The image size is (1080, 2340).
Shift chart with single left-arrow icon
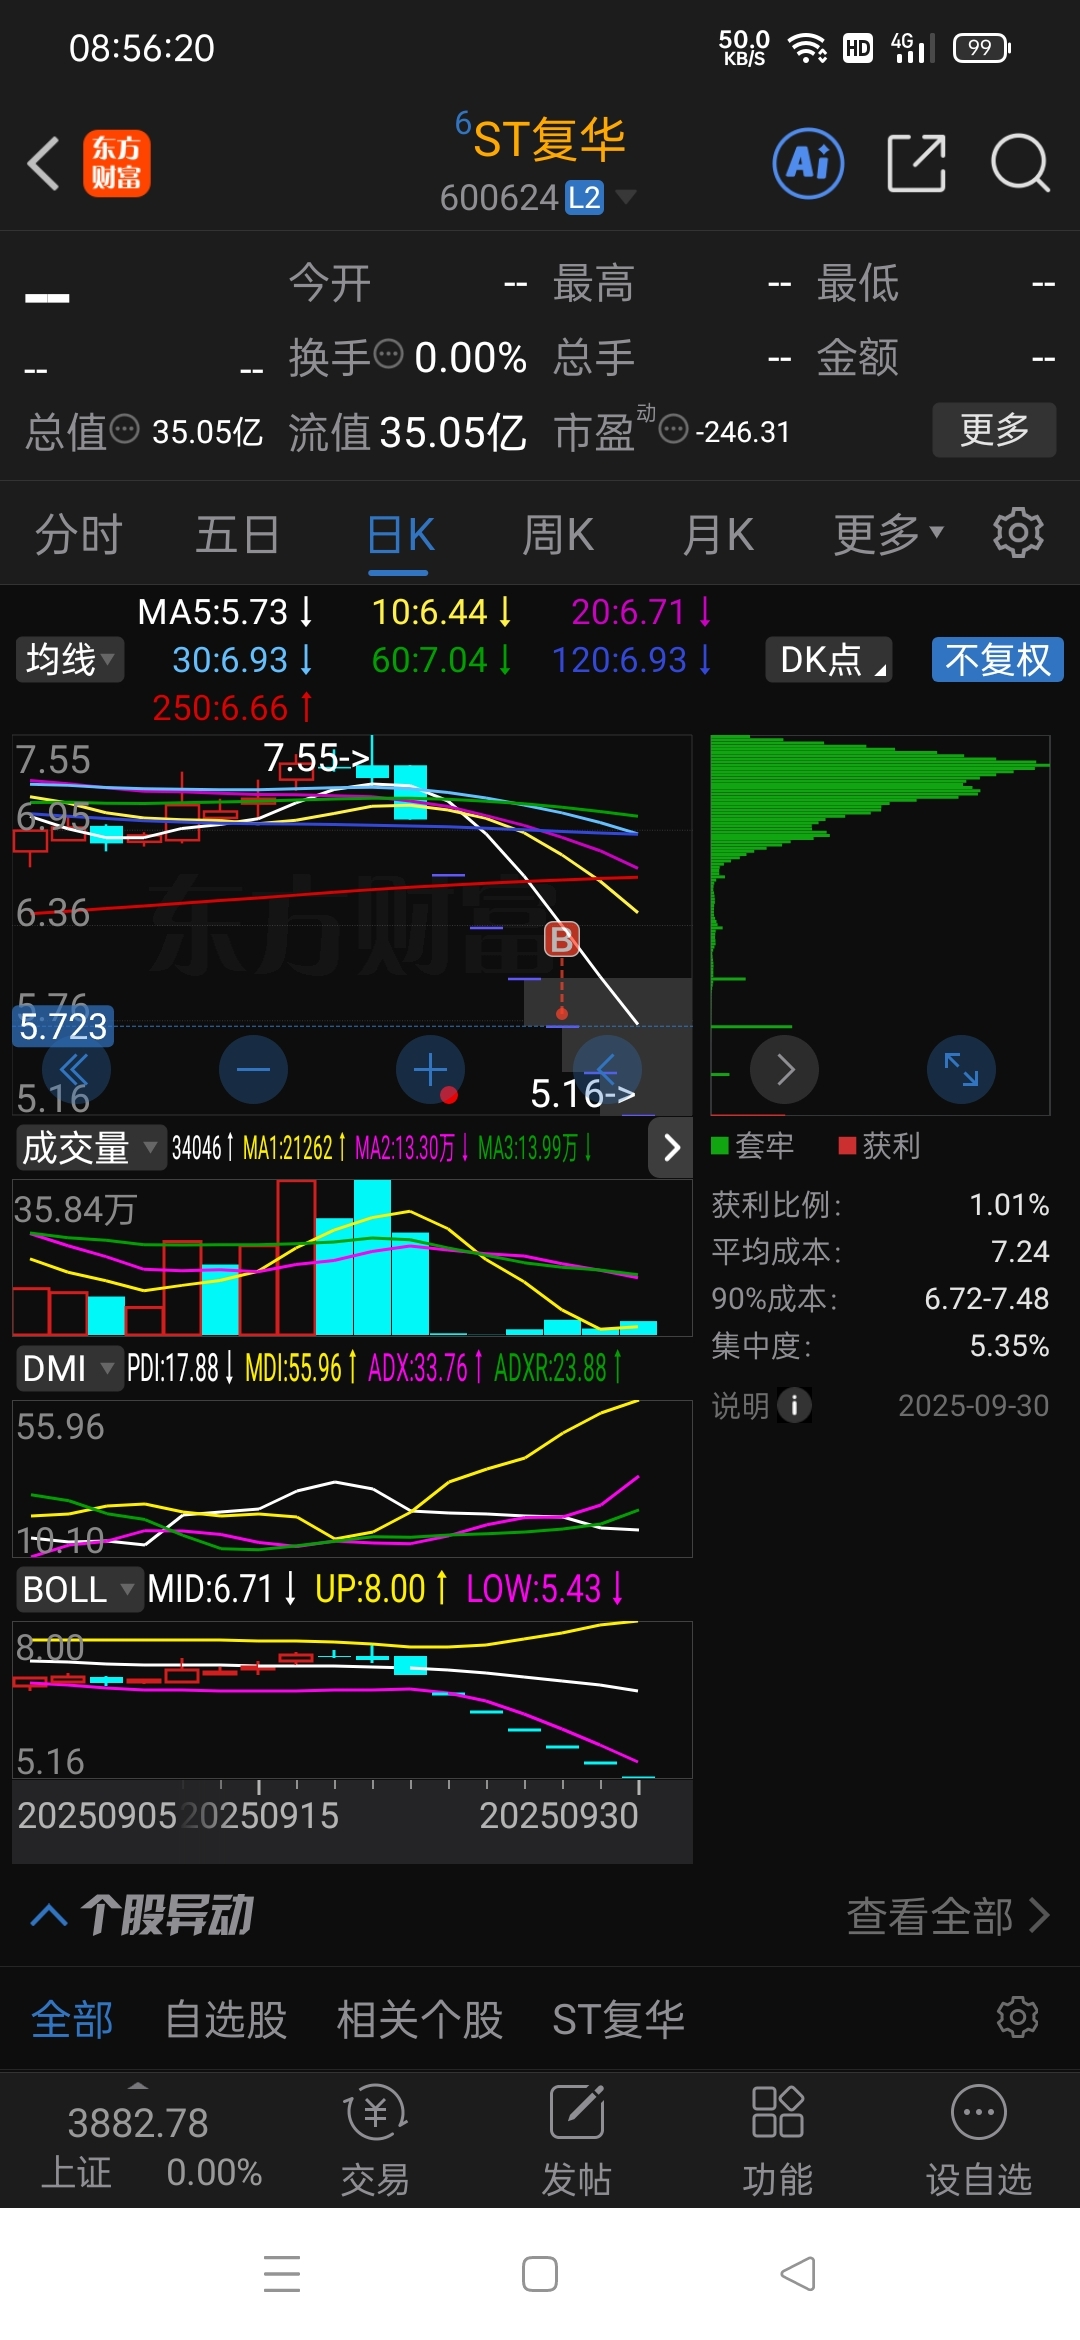point(607,1069)
